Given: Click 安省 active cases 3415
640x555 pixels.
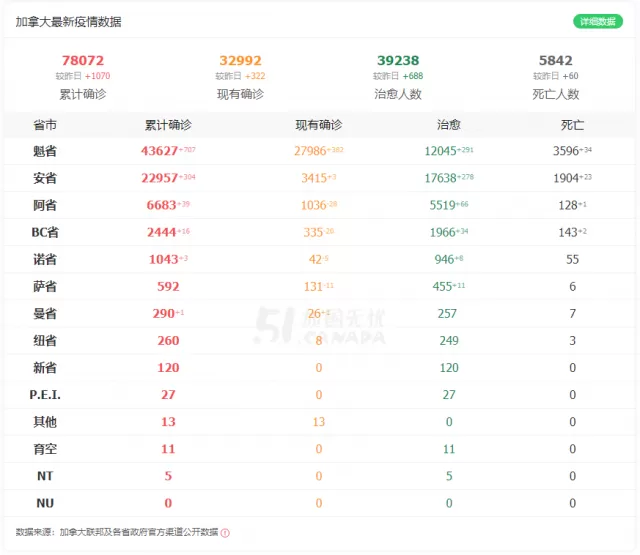Looking at the screenshot, I should coord(314,178).
